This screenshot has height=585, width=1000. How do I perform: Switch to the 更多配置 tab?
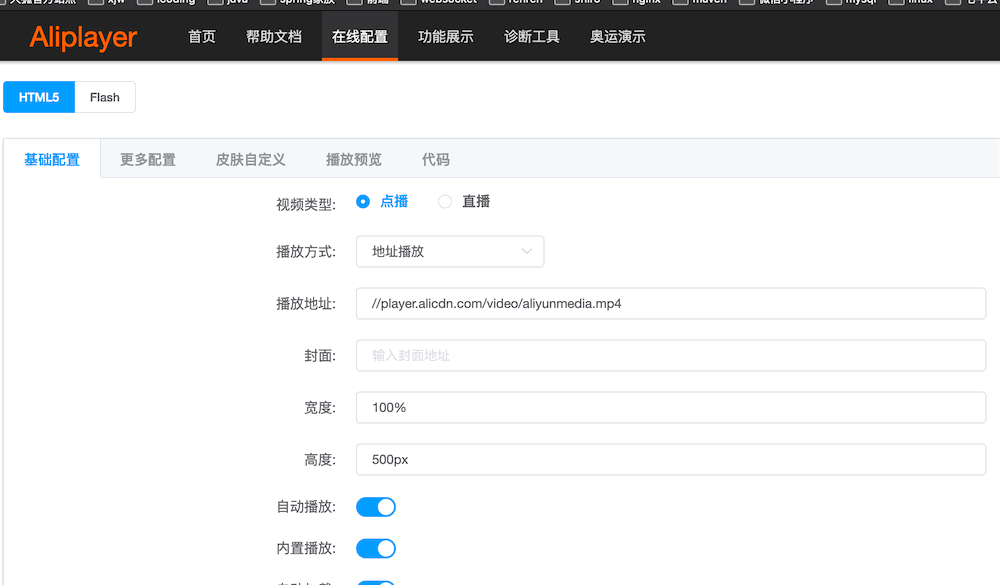click(148, 159)
